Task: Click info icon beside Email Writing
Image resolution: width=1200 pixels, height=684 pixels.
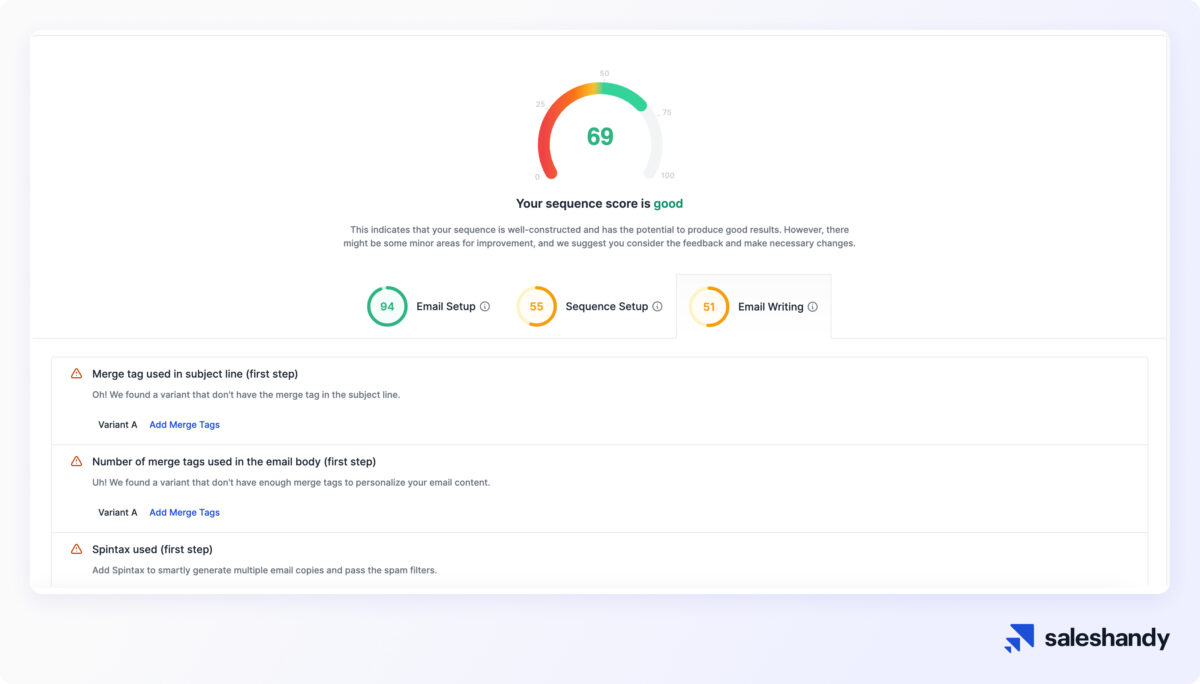Action: tap(812, 307)
